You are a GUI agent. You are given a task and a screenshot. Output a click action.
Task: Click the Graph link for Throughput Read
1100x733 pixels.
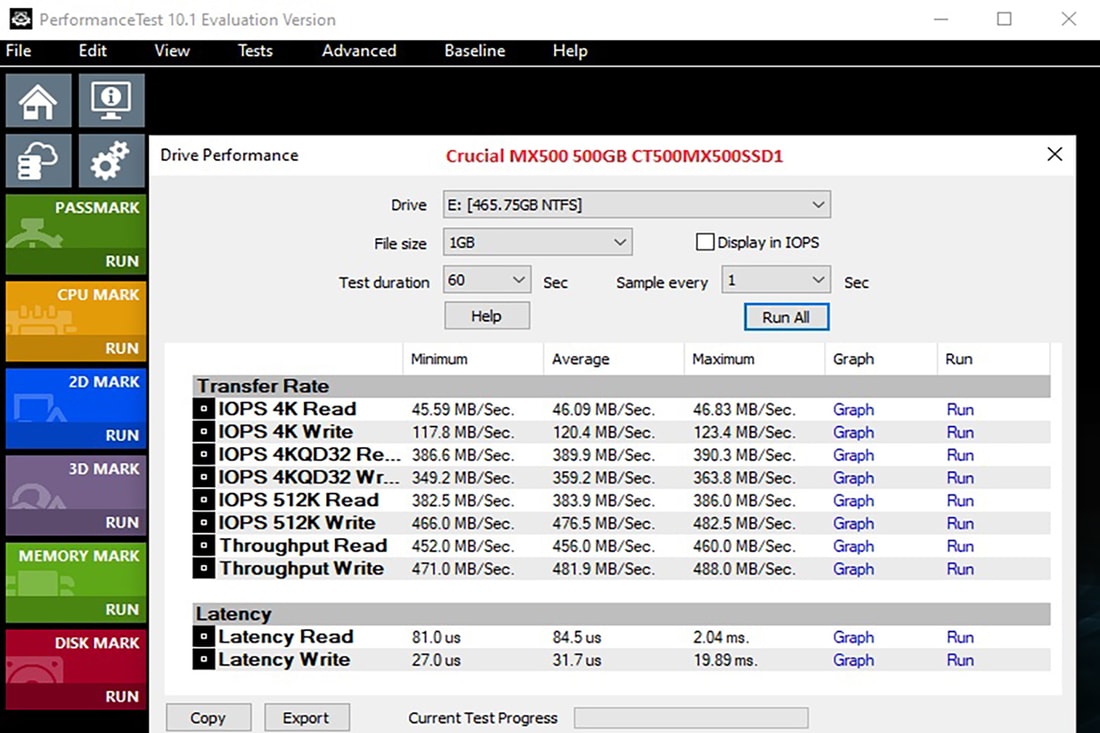(x=853, y=546)
